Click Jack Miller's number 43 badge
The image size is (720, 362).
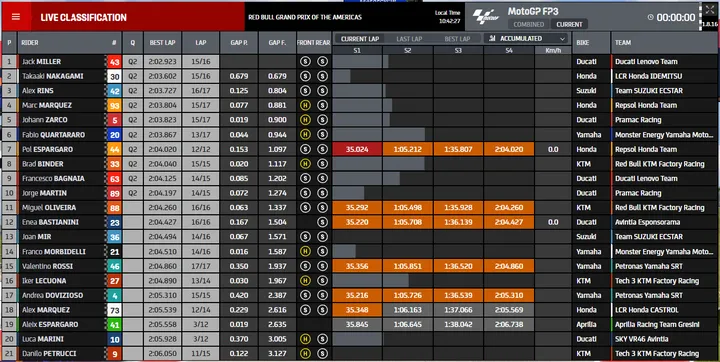click(114, 62)
